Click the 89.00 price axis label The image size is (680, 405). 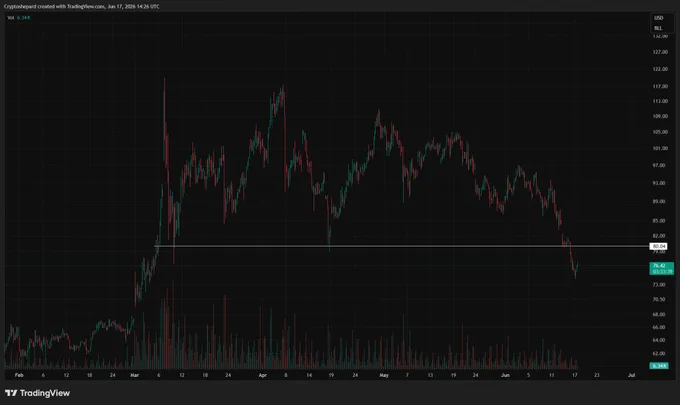tap(659, 202)
